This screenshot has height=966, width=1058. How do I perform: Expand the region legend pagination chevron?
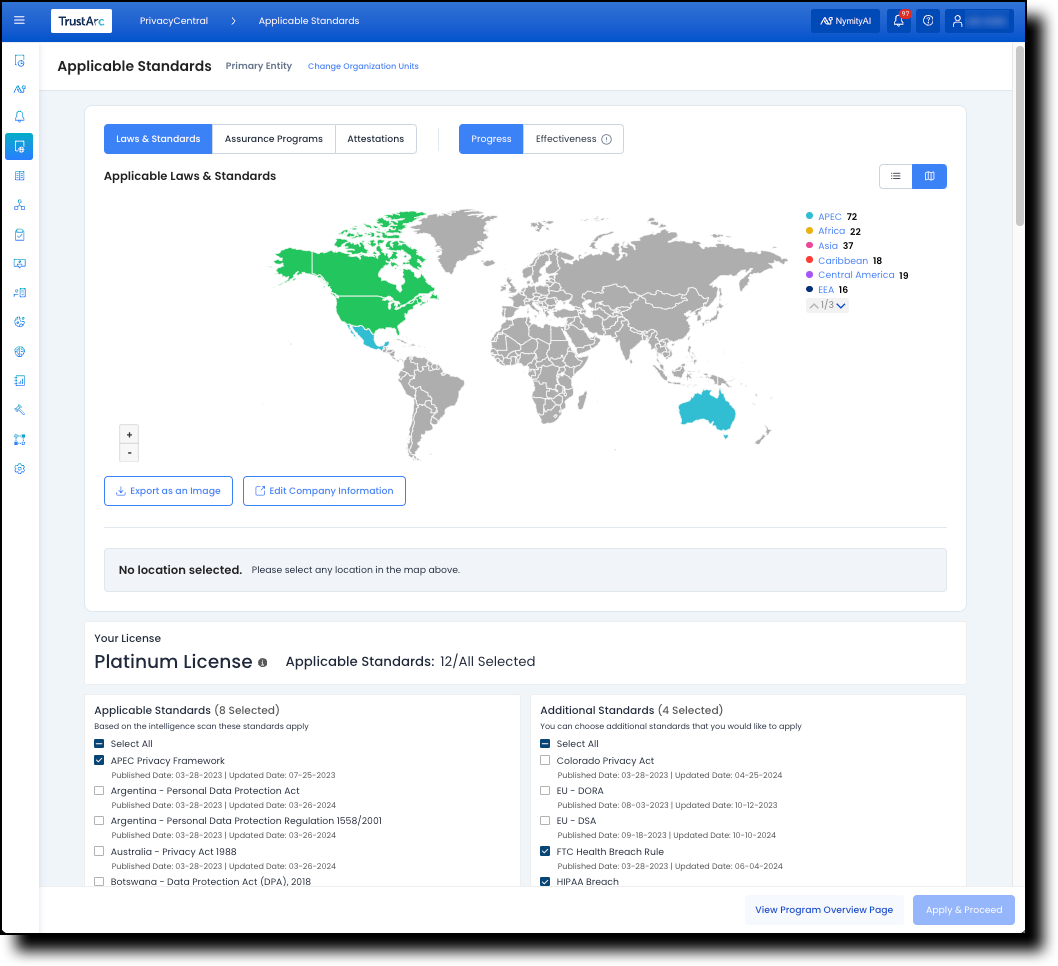point(840,305)
